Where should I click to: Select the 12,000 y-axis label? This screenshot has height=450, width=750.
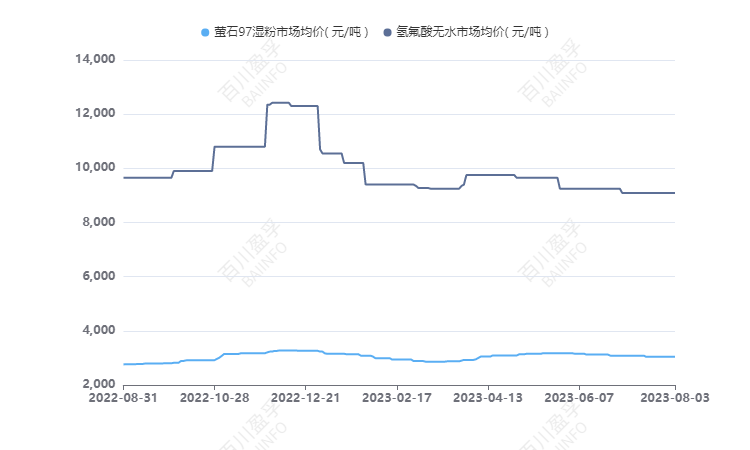[96, 114]
